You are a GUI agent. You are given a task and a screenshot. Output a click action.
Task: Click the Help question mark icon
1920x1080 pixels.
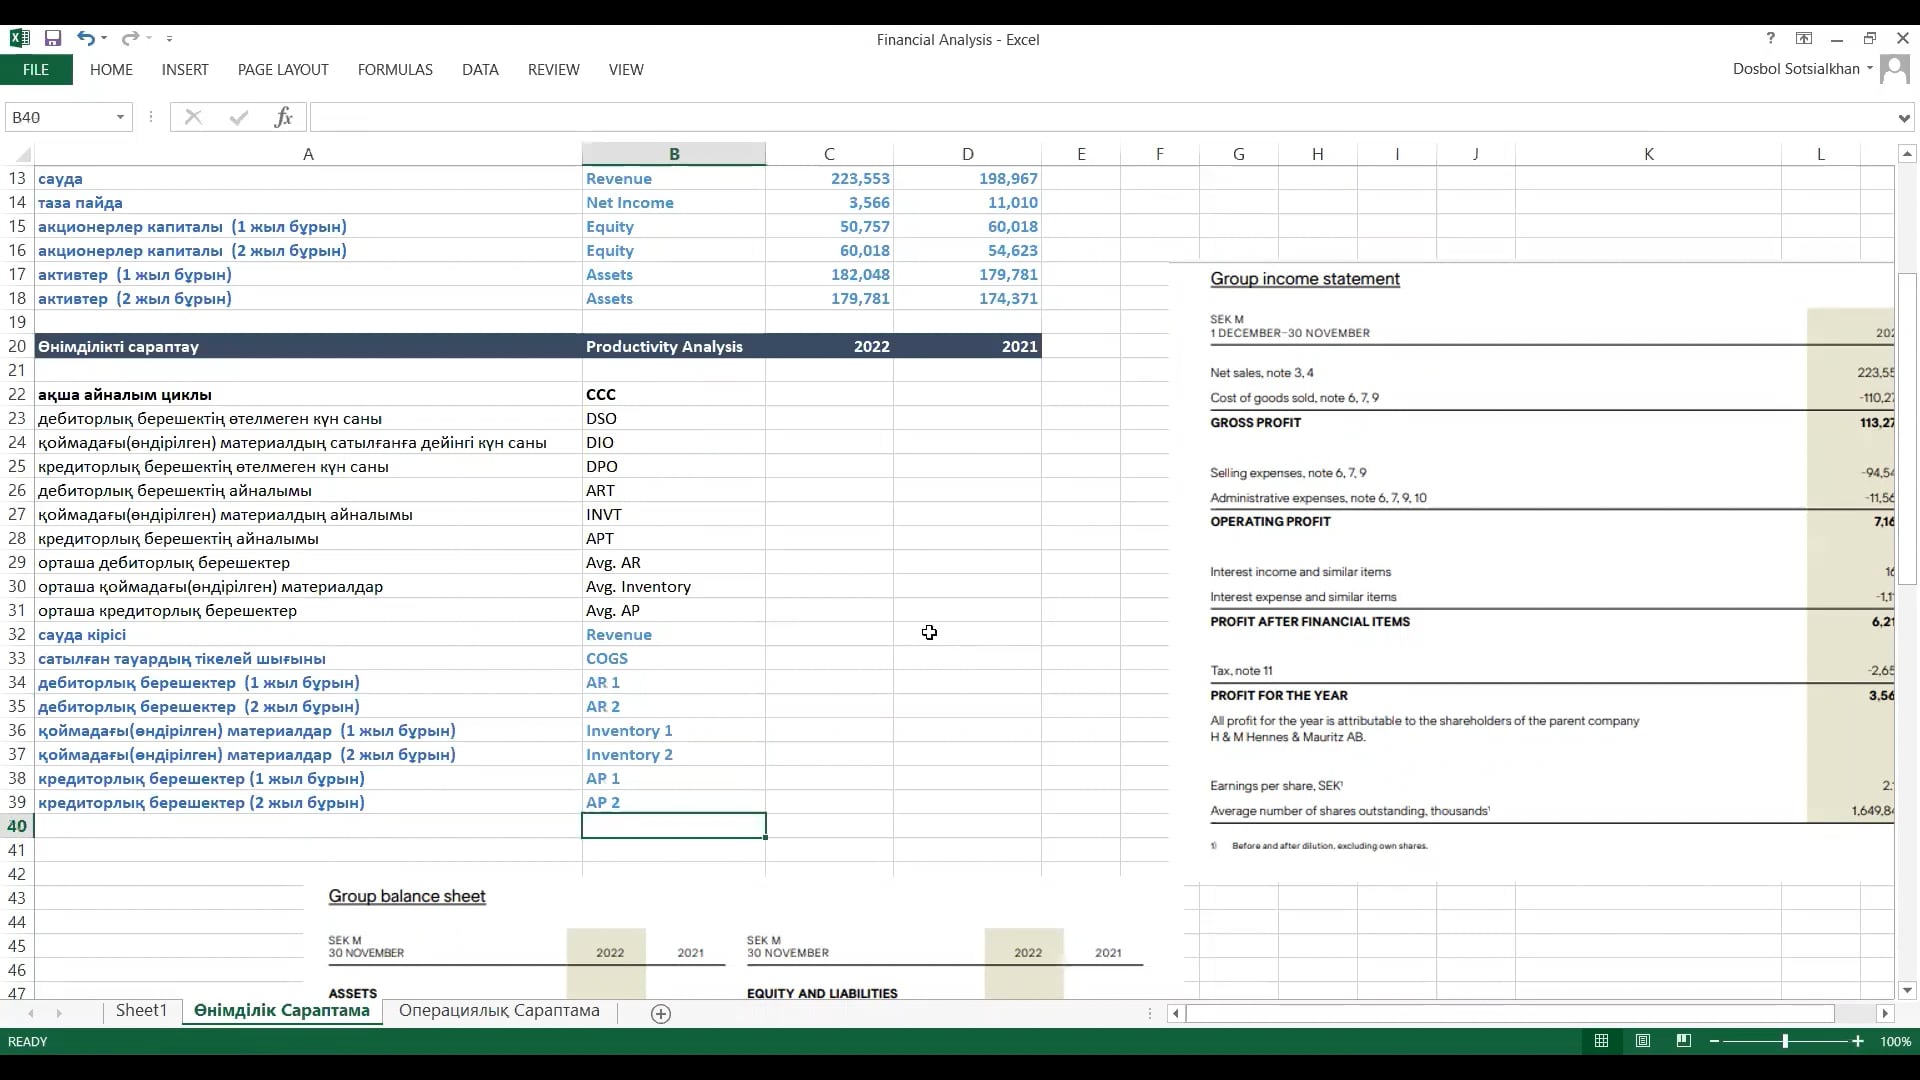1770,38
